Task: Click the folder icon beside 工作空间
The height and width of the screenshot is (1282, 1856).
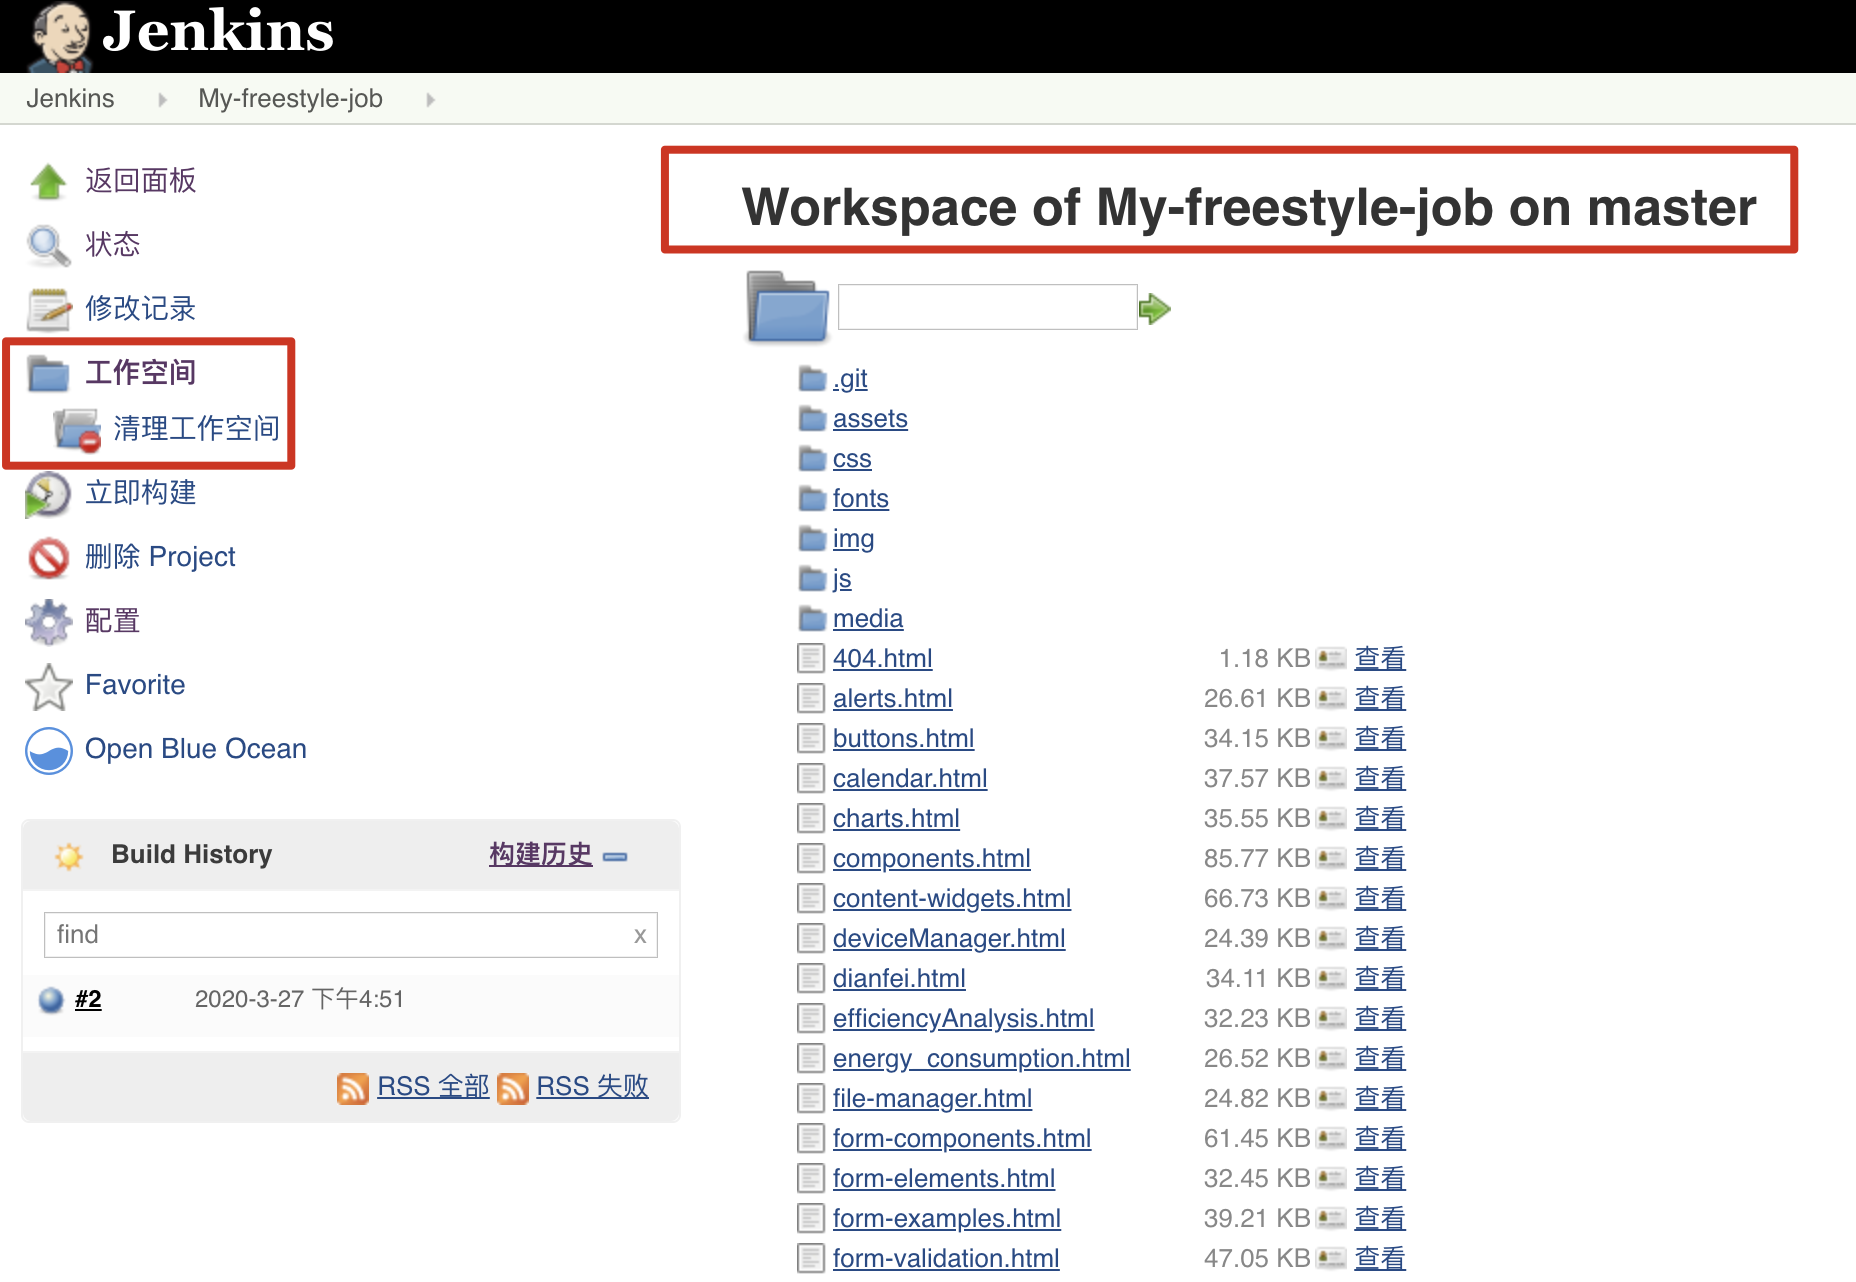Action: point(48,373)
